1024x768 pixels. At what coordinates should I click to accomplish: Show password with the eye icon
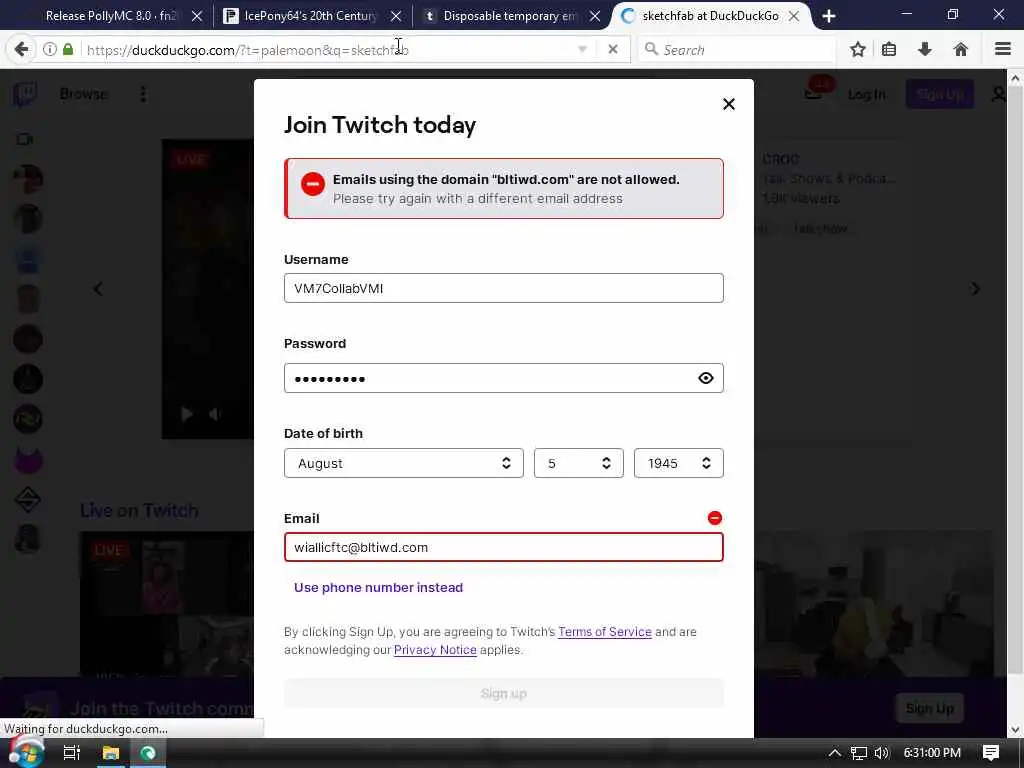tap(705, 378)
